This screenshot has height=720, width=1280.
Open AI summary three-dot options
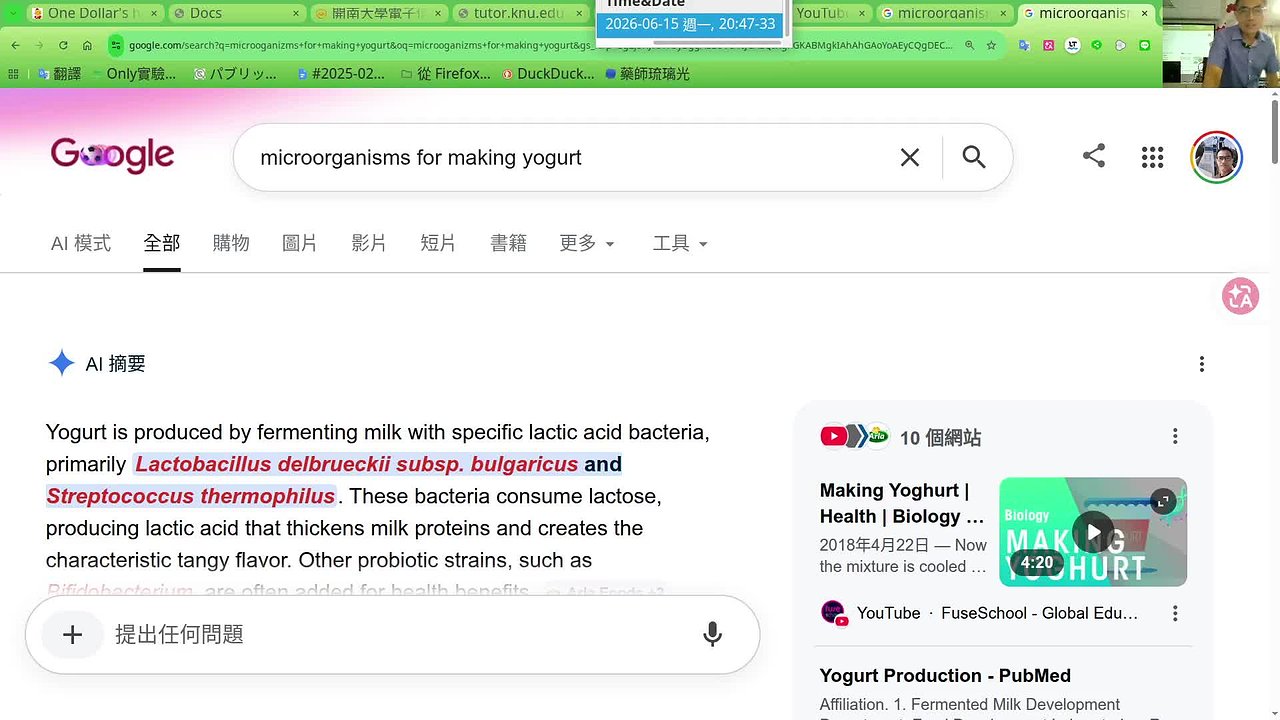pos(1202,364)
